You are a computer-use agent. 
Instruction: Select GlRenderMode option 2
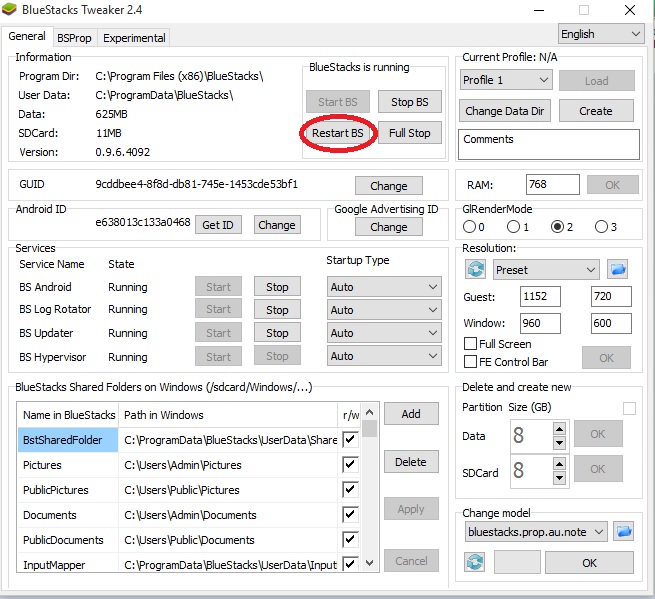pos(557,227)
